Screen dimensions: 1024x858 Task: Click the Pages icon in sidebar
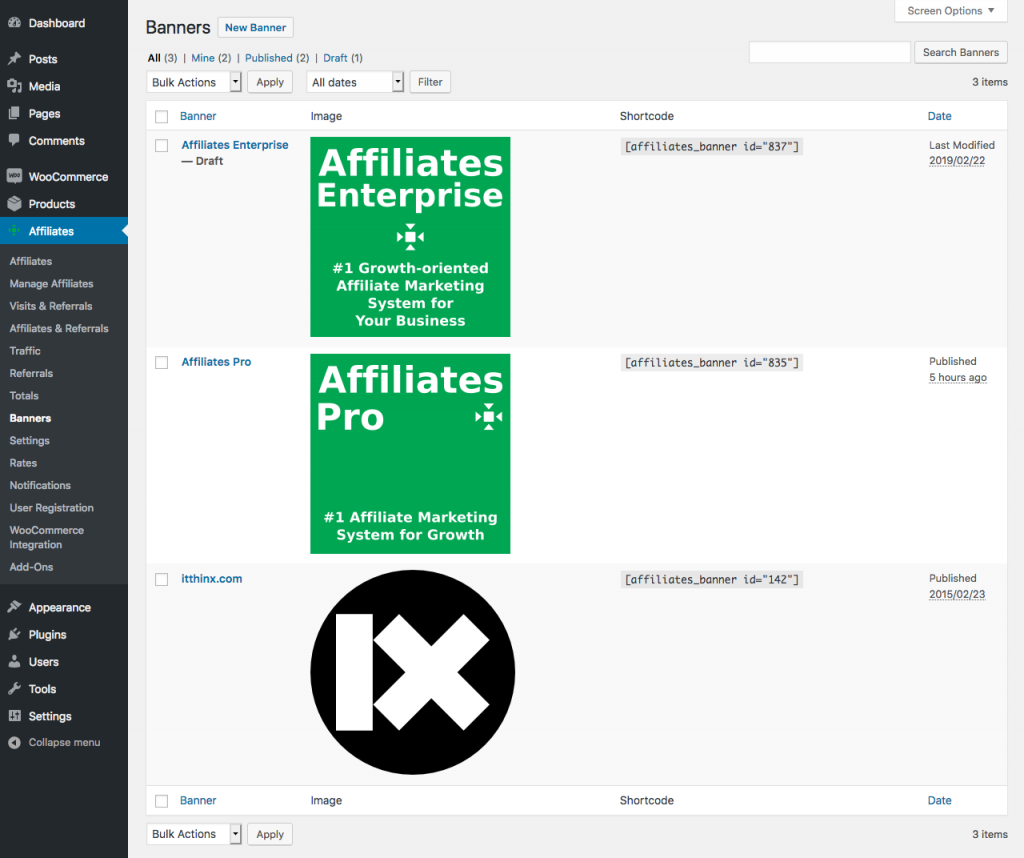tap(14, 114)
